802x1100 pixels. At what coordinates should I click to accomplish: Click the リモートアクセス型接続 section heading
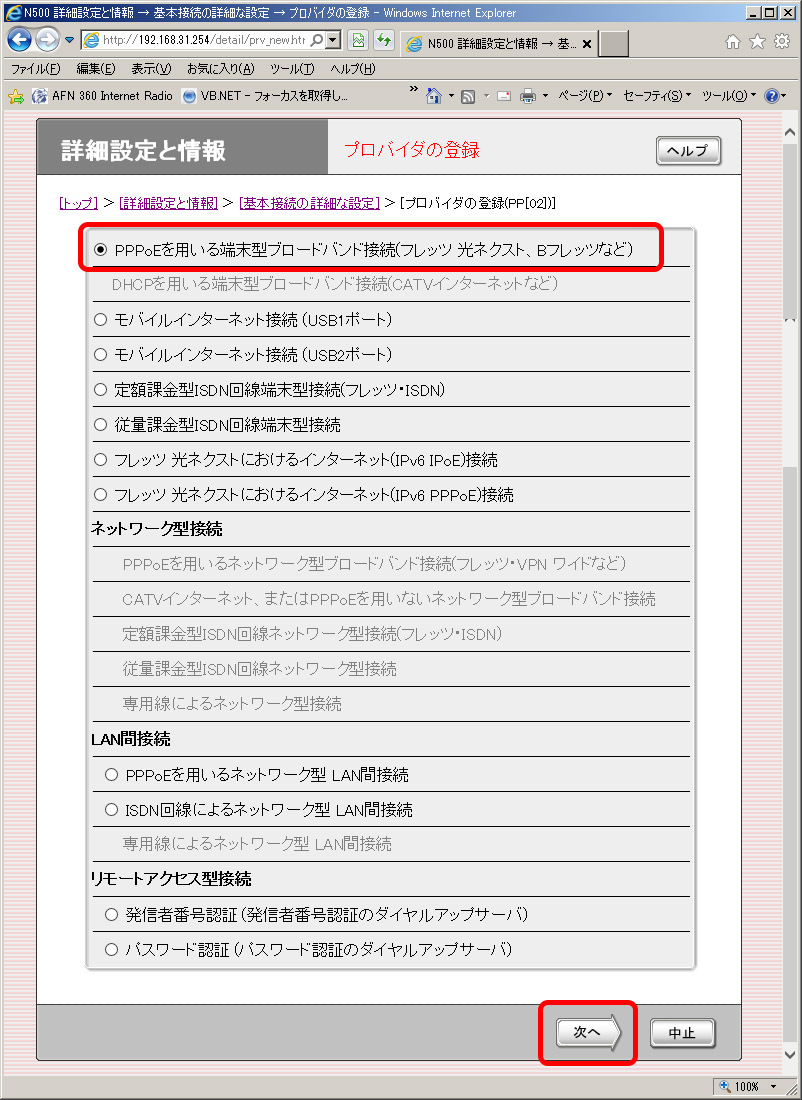tap(171, 879)
